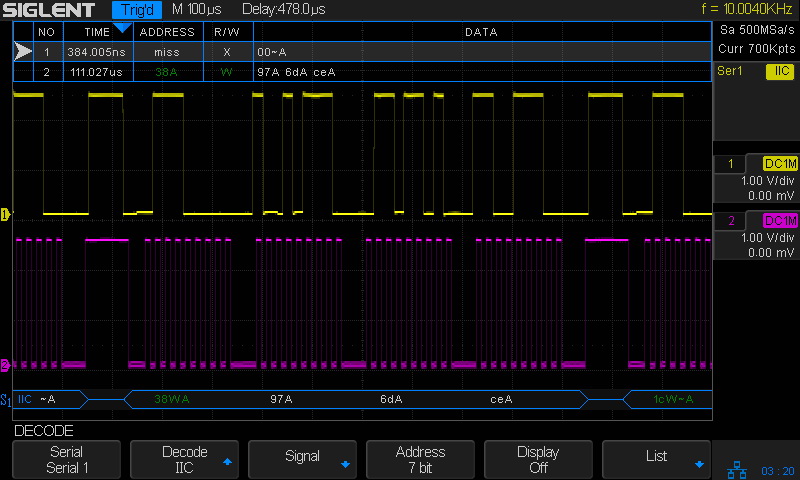Viewport: 800px width, 480px height.
Task: Click the blue trigger position marker triangle
Action: click(122, 27)
